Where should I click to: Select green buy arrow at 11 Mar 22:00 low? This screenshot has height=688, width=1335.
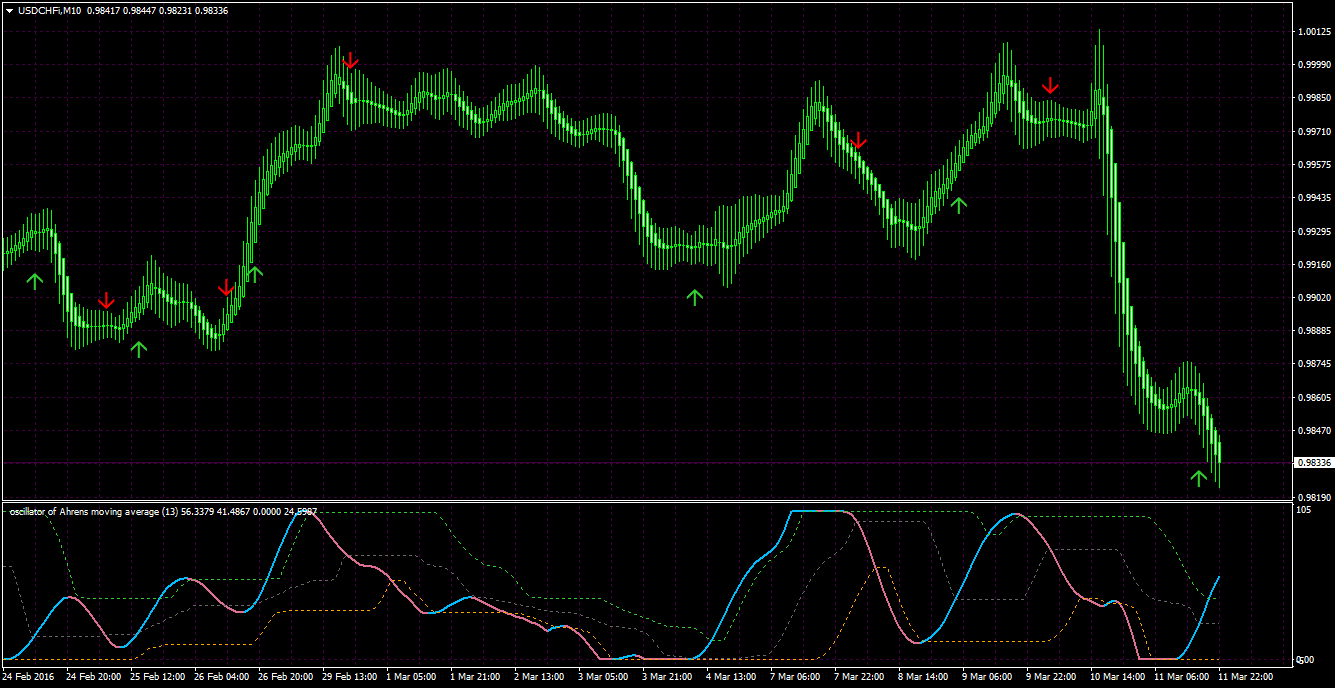click(x=1199, y=477)
